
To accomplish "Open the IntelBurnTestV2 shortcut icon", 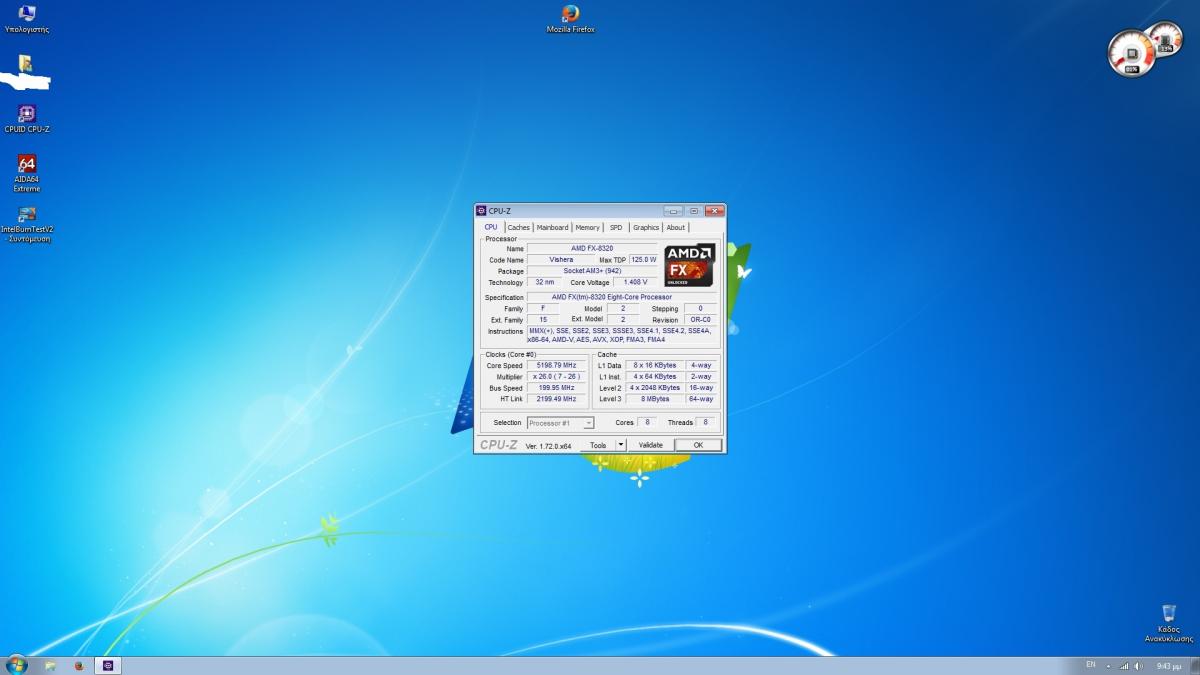I will click(27, 223).
